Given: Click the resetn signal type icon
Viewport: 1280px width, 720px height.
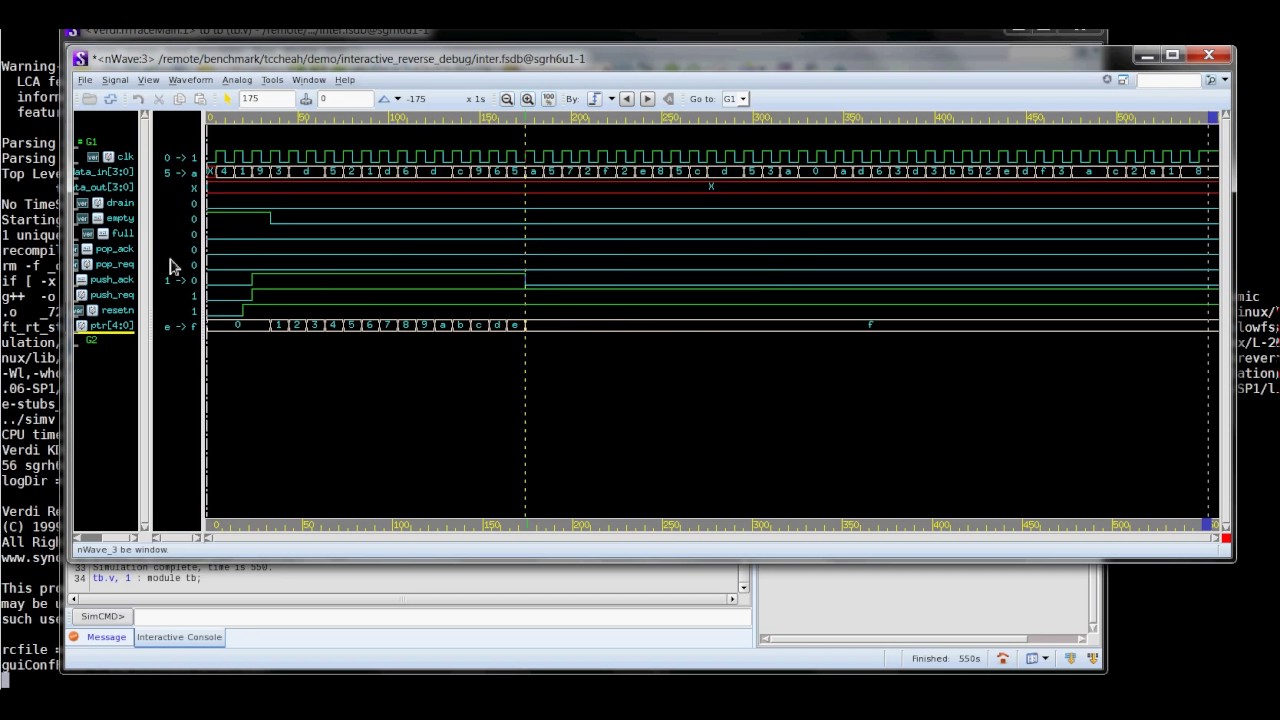Looking at the screenshot, I should point(93,310).
